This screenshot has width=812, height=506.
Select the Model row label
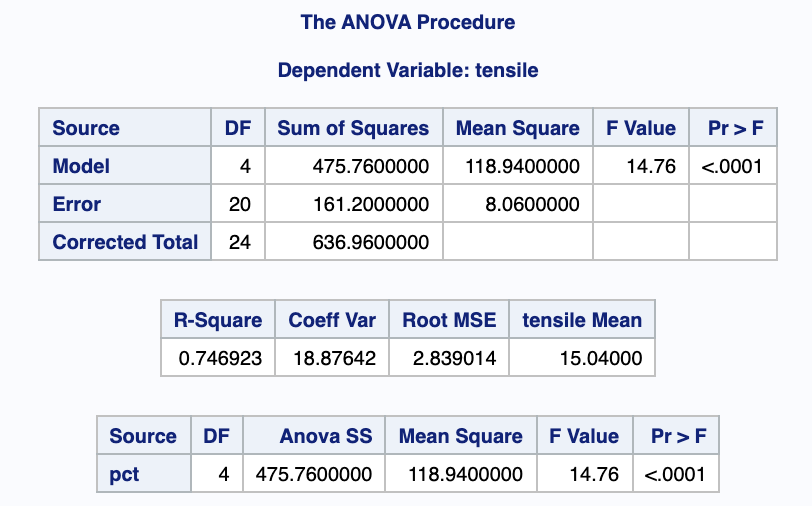coord(81,166)
